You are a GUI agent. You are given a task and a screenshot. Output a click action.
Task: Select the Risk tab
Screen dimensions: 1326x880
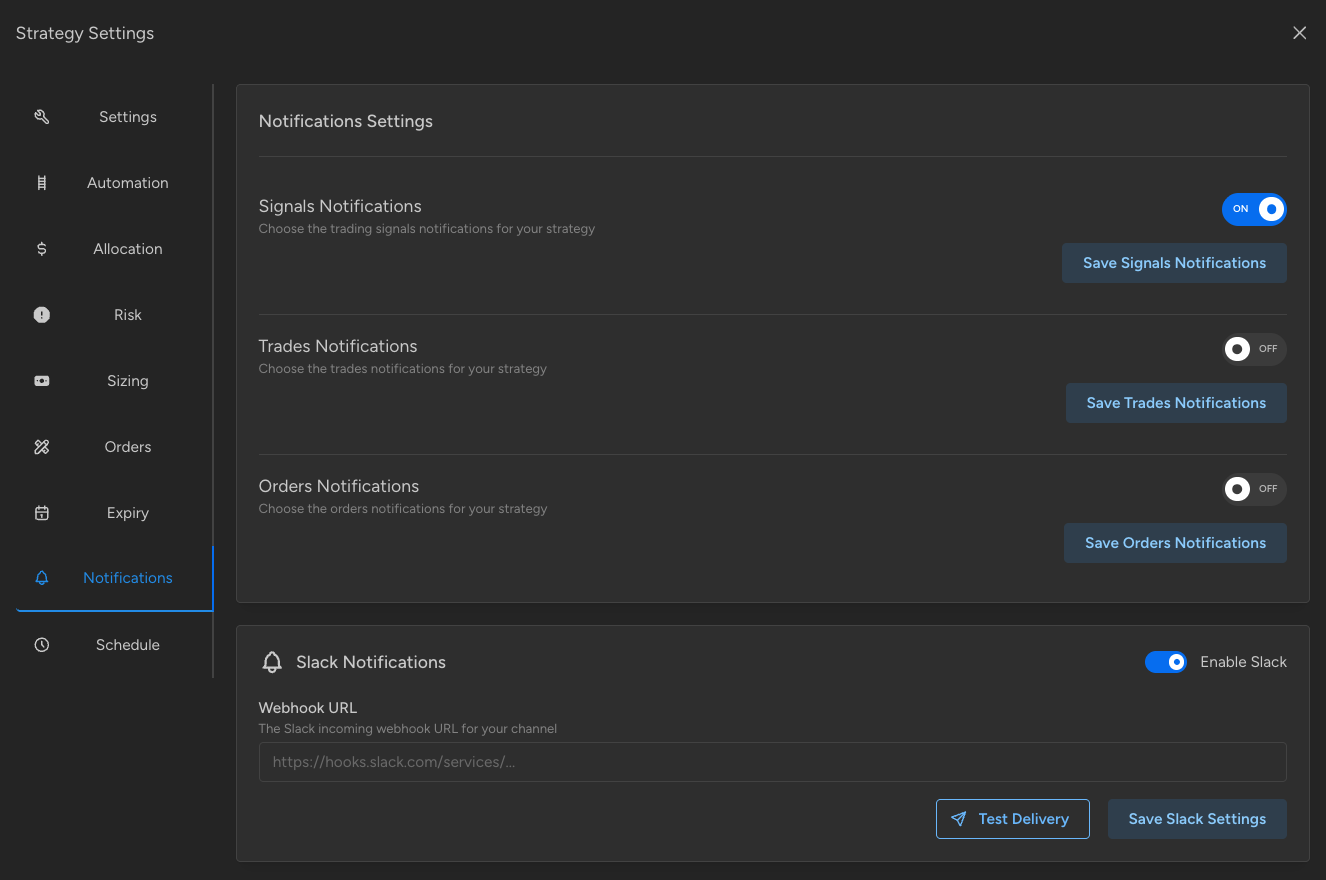[x=115, y=315]
